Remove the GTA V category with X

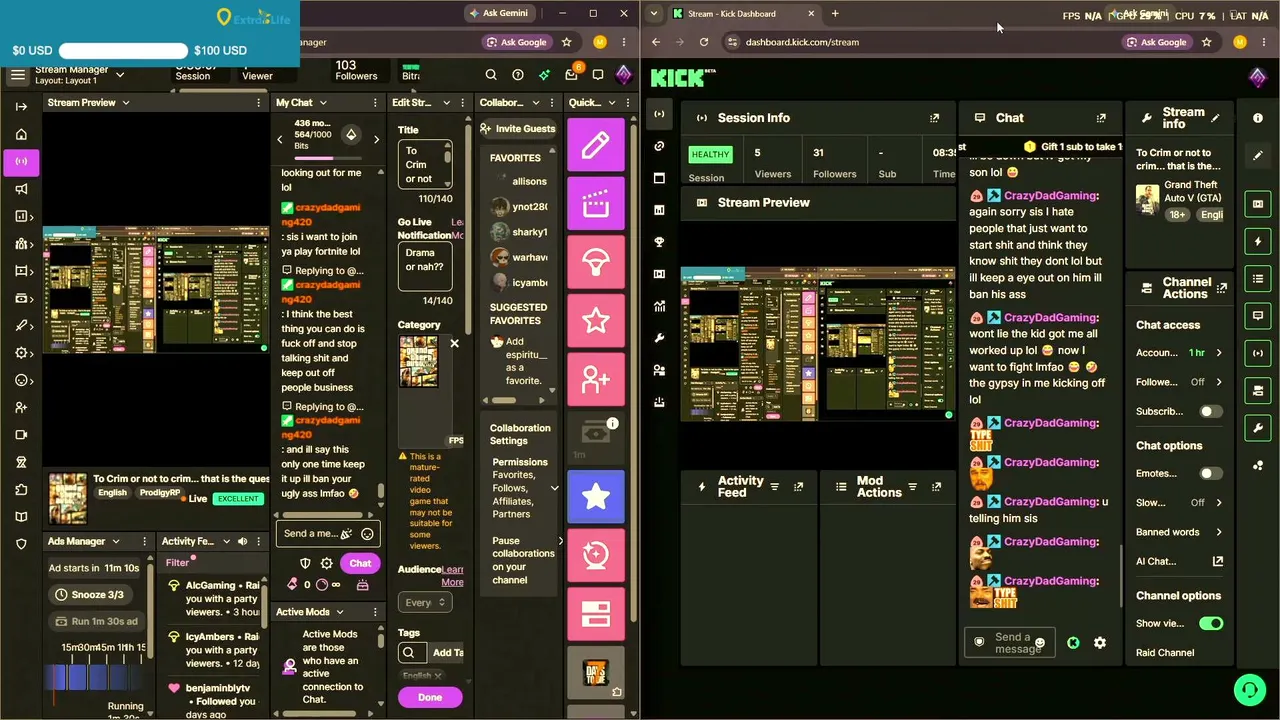coord(454,343)
